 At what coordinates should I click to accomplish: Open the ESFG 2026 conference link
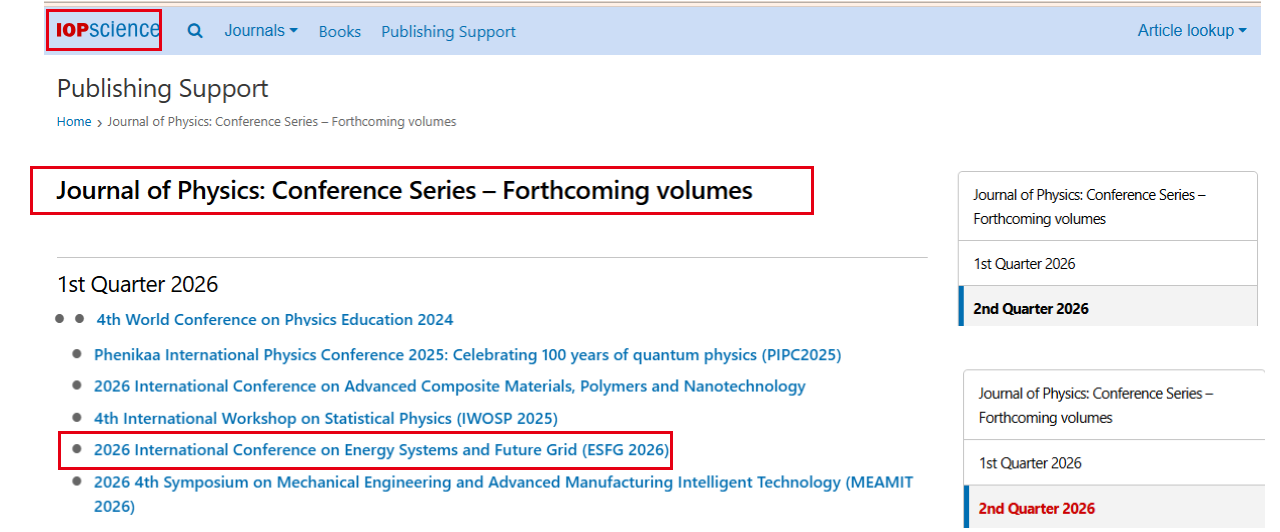pos(380,450)
